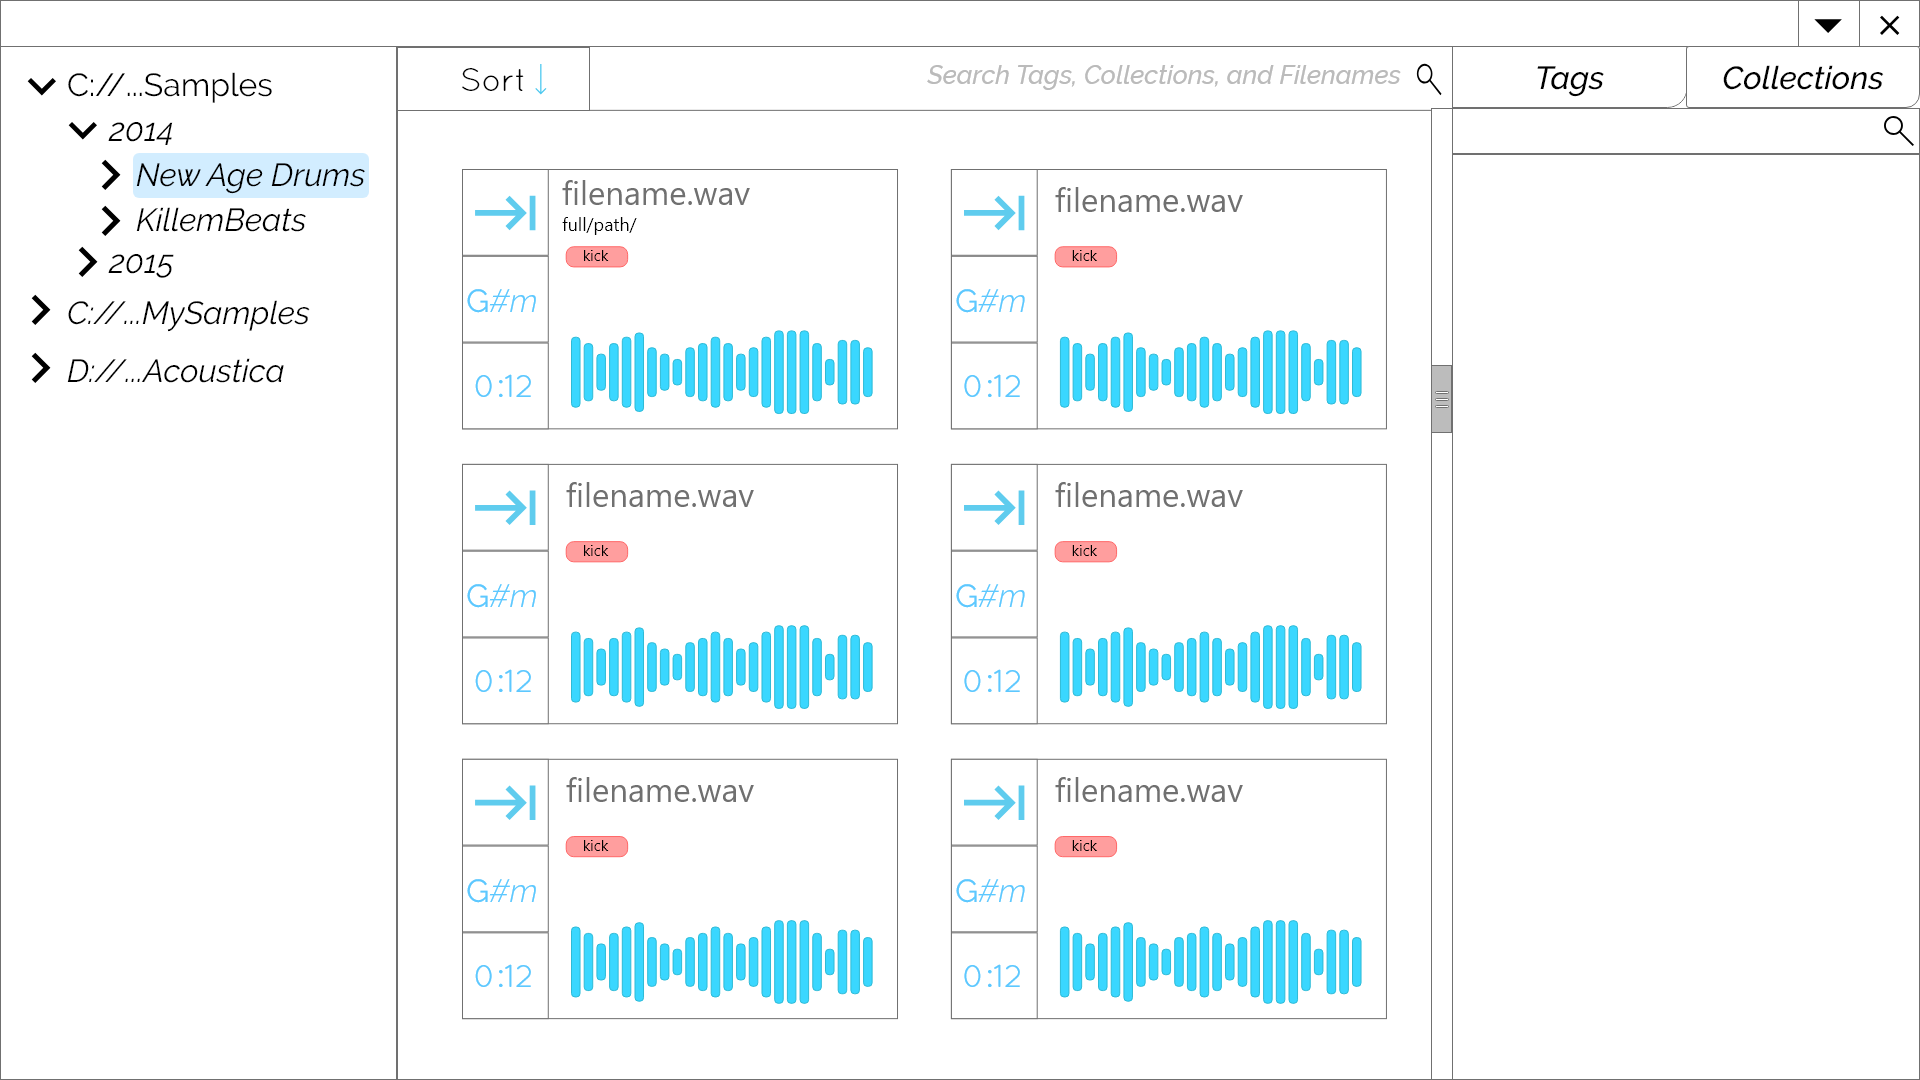Click the arrow icon on middle-left sample card
Viewport: 1920px width, 1080px height.
pos(505,508)
